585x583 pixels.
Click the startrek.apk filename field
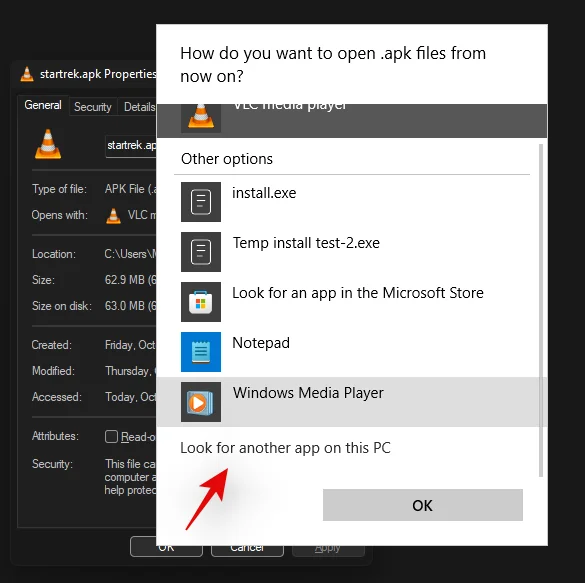131,145
